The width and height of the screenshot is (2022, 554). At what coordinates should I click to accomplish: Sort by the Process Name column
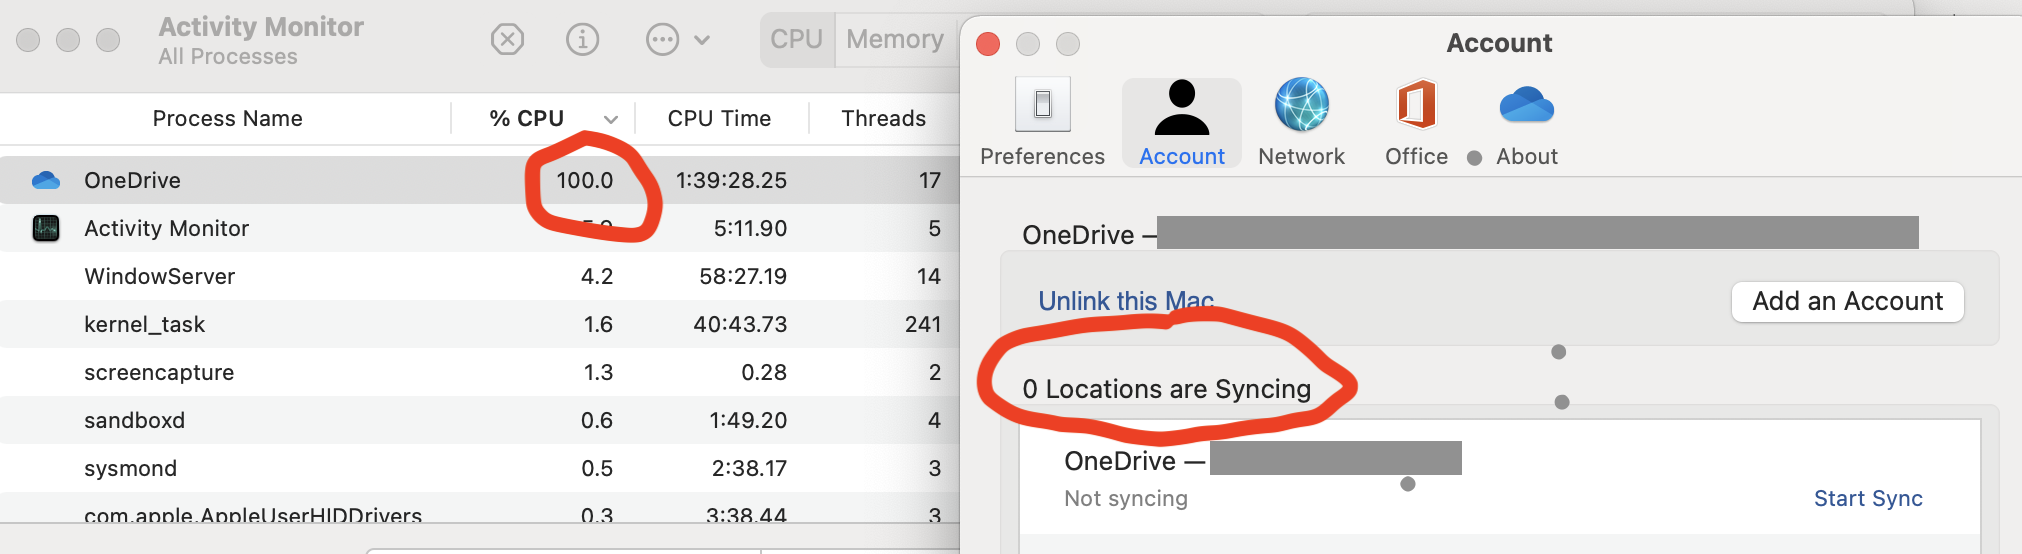[227, 118]
